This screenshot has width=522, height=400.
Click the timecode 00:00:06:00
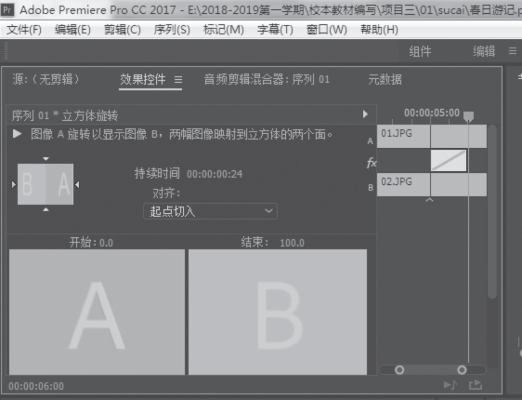pos(36,386)
